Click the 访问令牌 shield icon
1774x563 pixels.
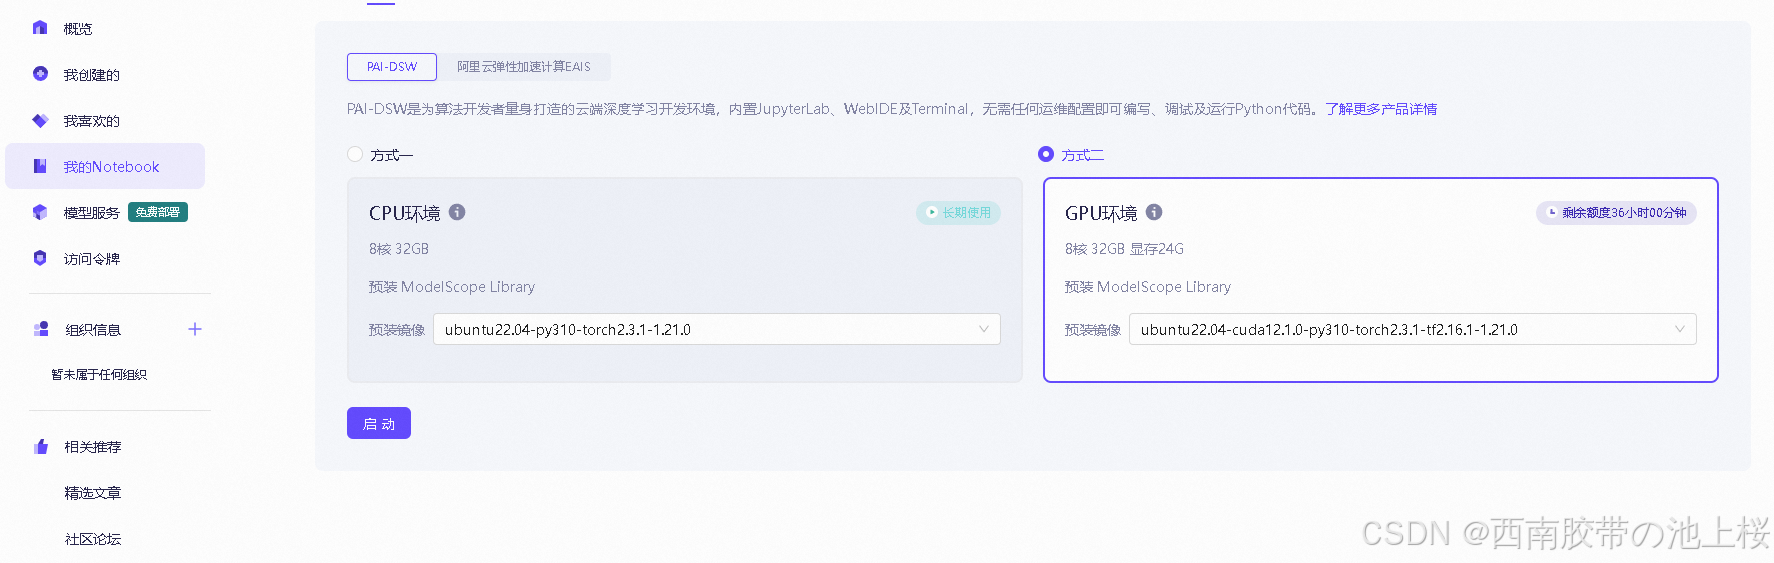click(x=40, y=258)
